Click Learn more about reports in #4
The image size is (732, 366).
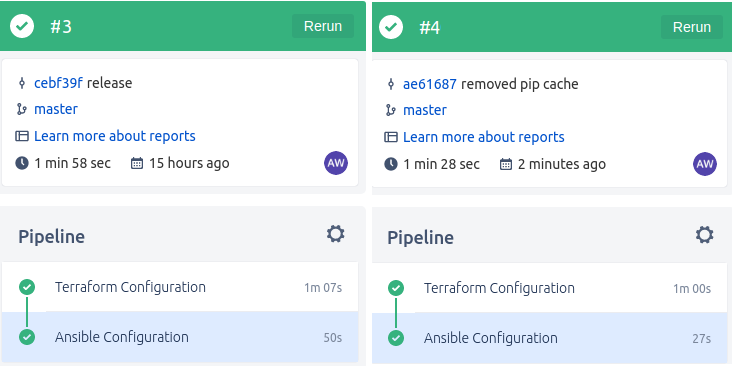tap(484, 137)
